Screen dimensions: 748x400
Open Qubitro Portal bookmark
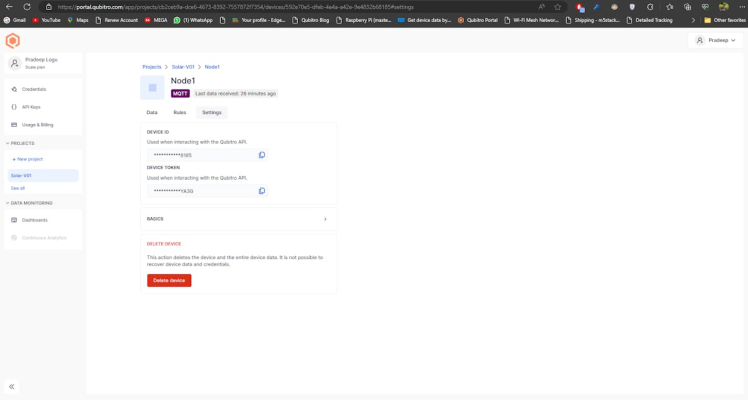point(478,21)
